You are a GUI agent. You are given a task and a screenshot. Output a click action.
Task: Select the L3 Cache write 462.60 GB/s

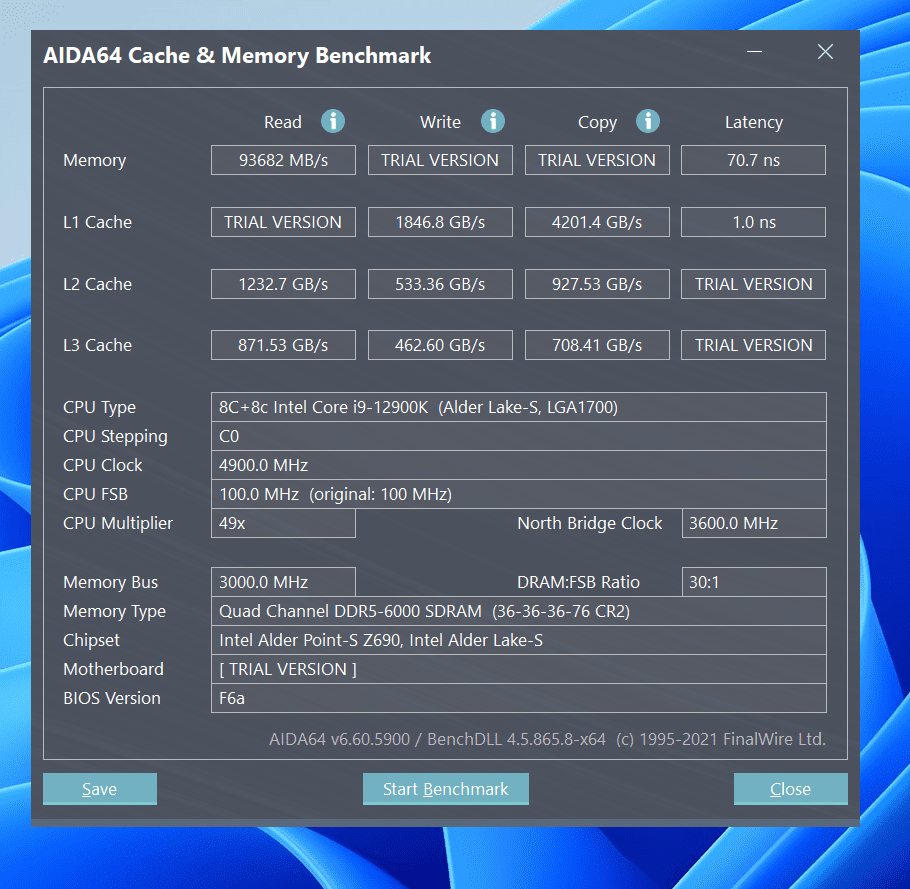coord(440,345)
